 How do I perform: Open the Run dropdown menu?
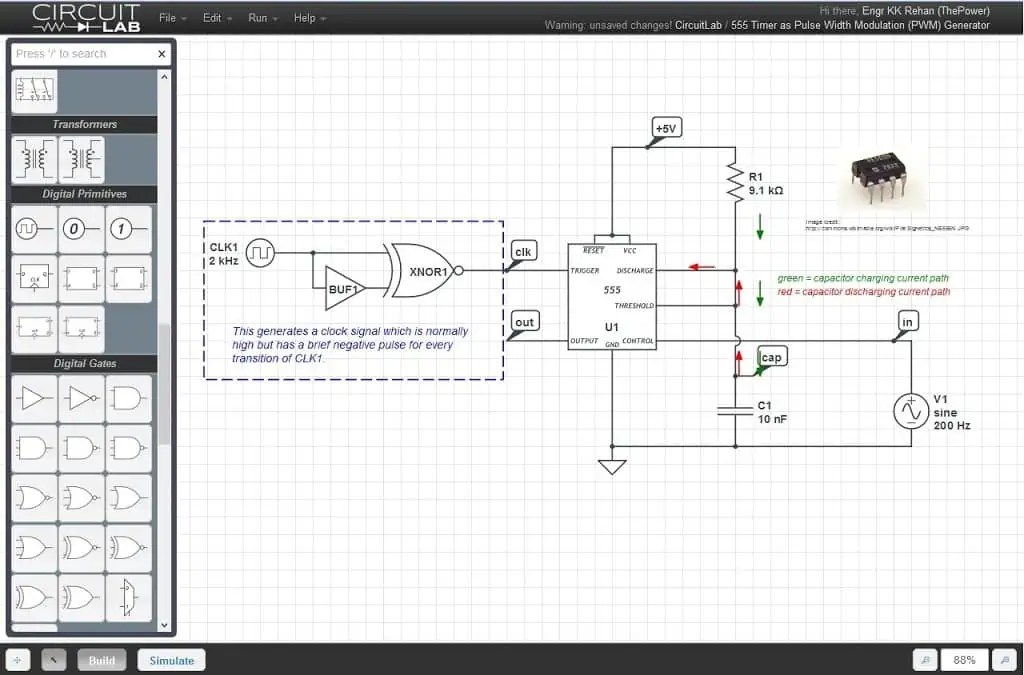258,17
